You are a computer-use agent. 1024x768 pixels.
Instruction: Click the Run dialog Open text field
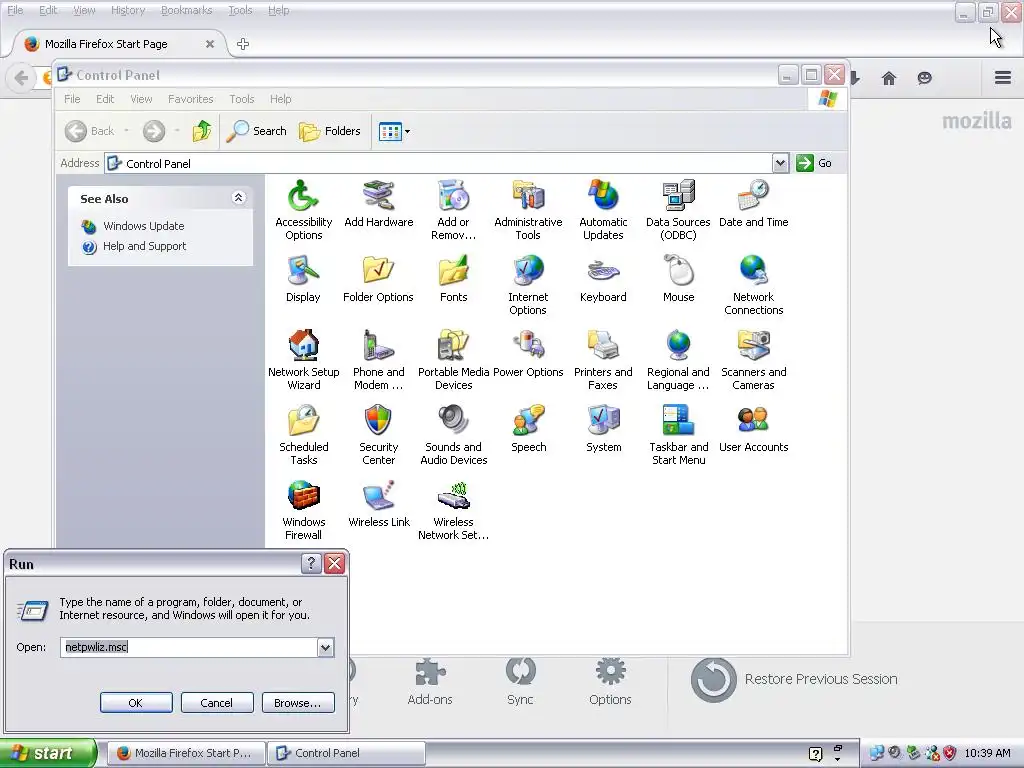pyautogui.click(x=189, y=647)
